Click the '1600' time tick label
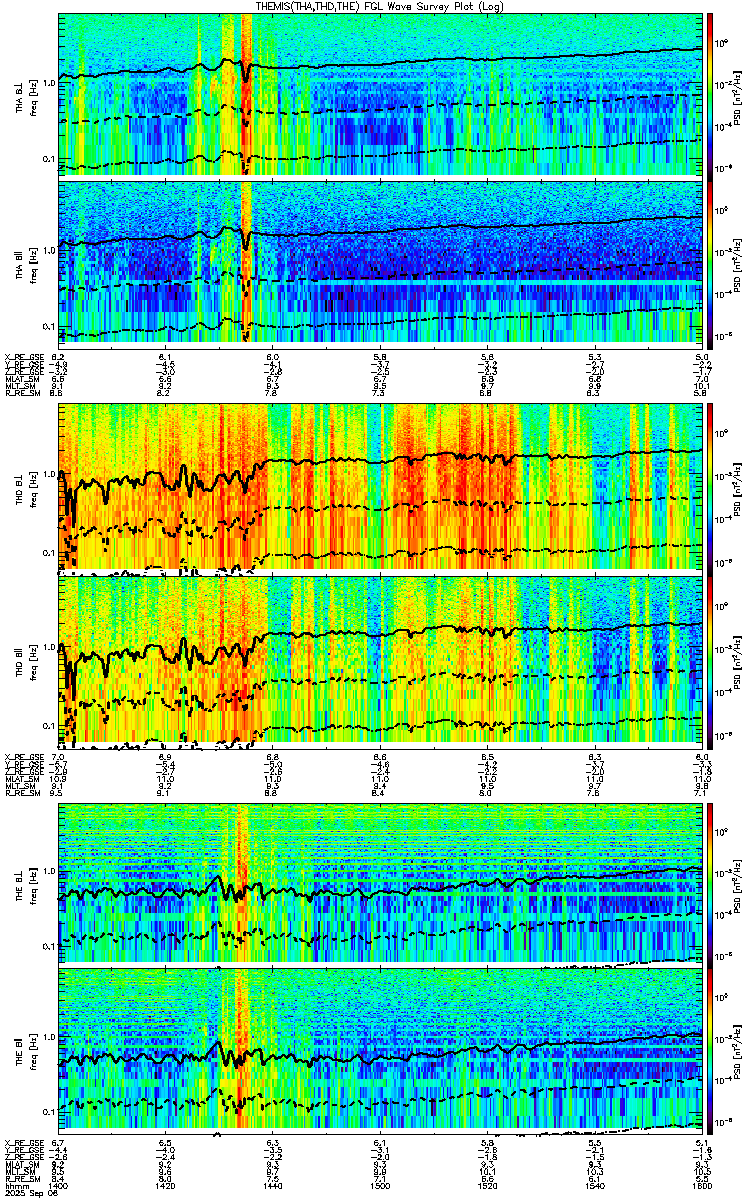 click(x=701, y=1184)
